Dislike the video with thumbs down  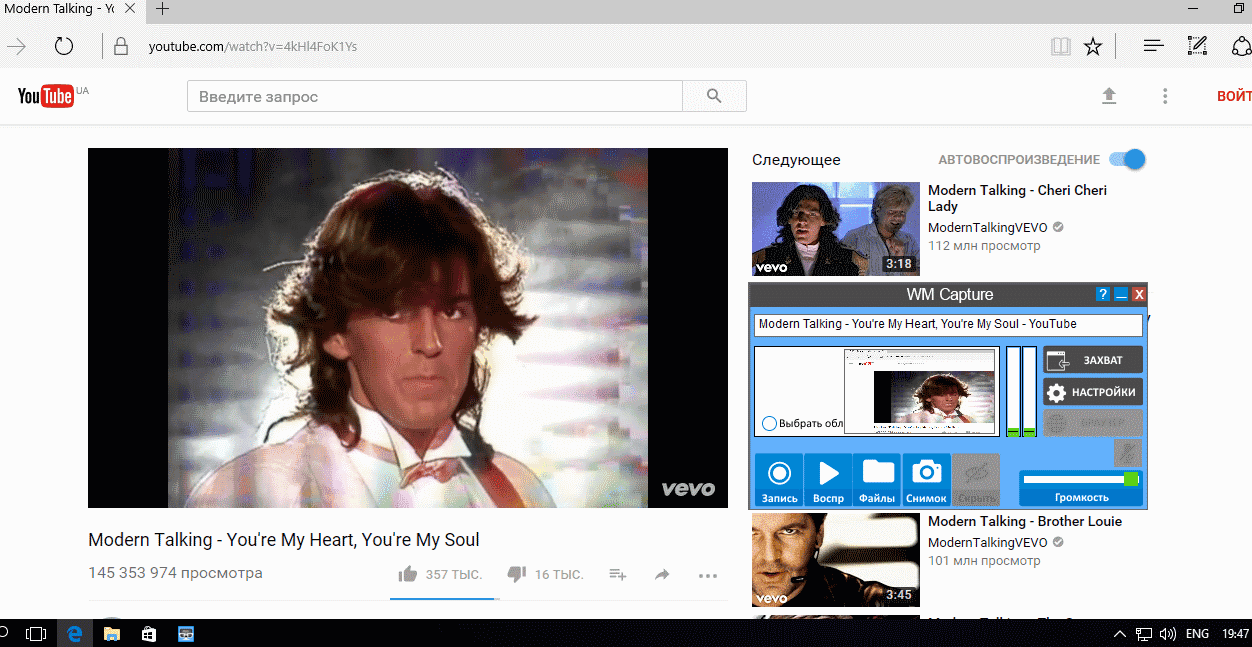(x=517, y=574)
